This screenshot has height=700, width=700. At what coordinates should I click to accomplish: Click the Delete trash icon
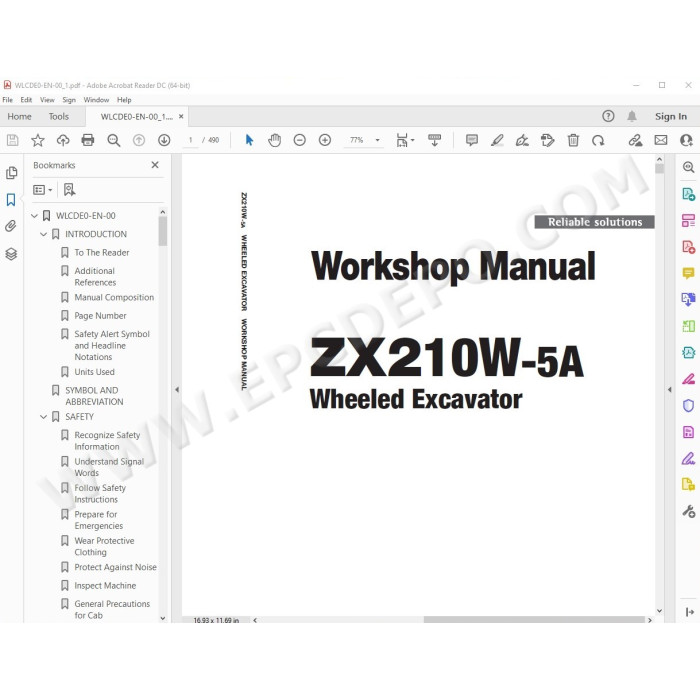573,140
